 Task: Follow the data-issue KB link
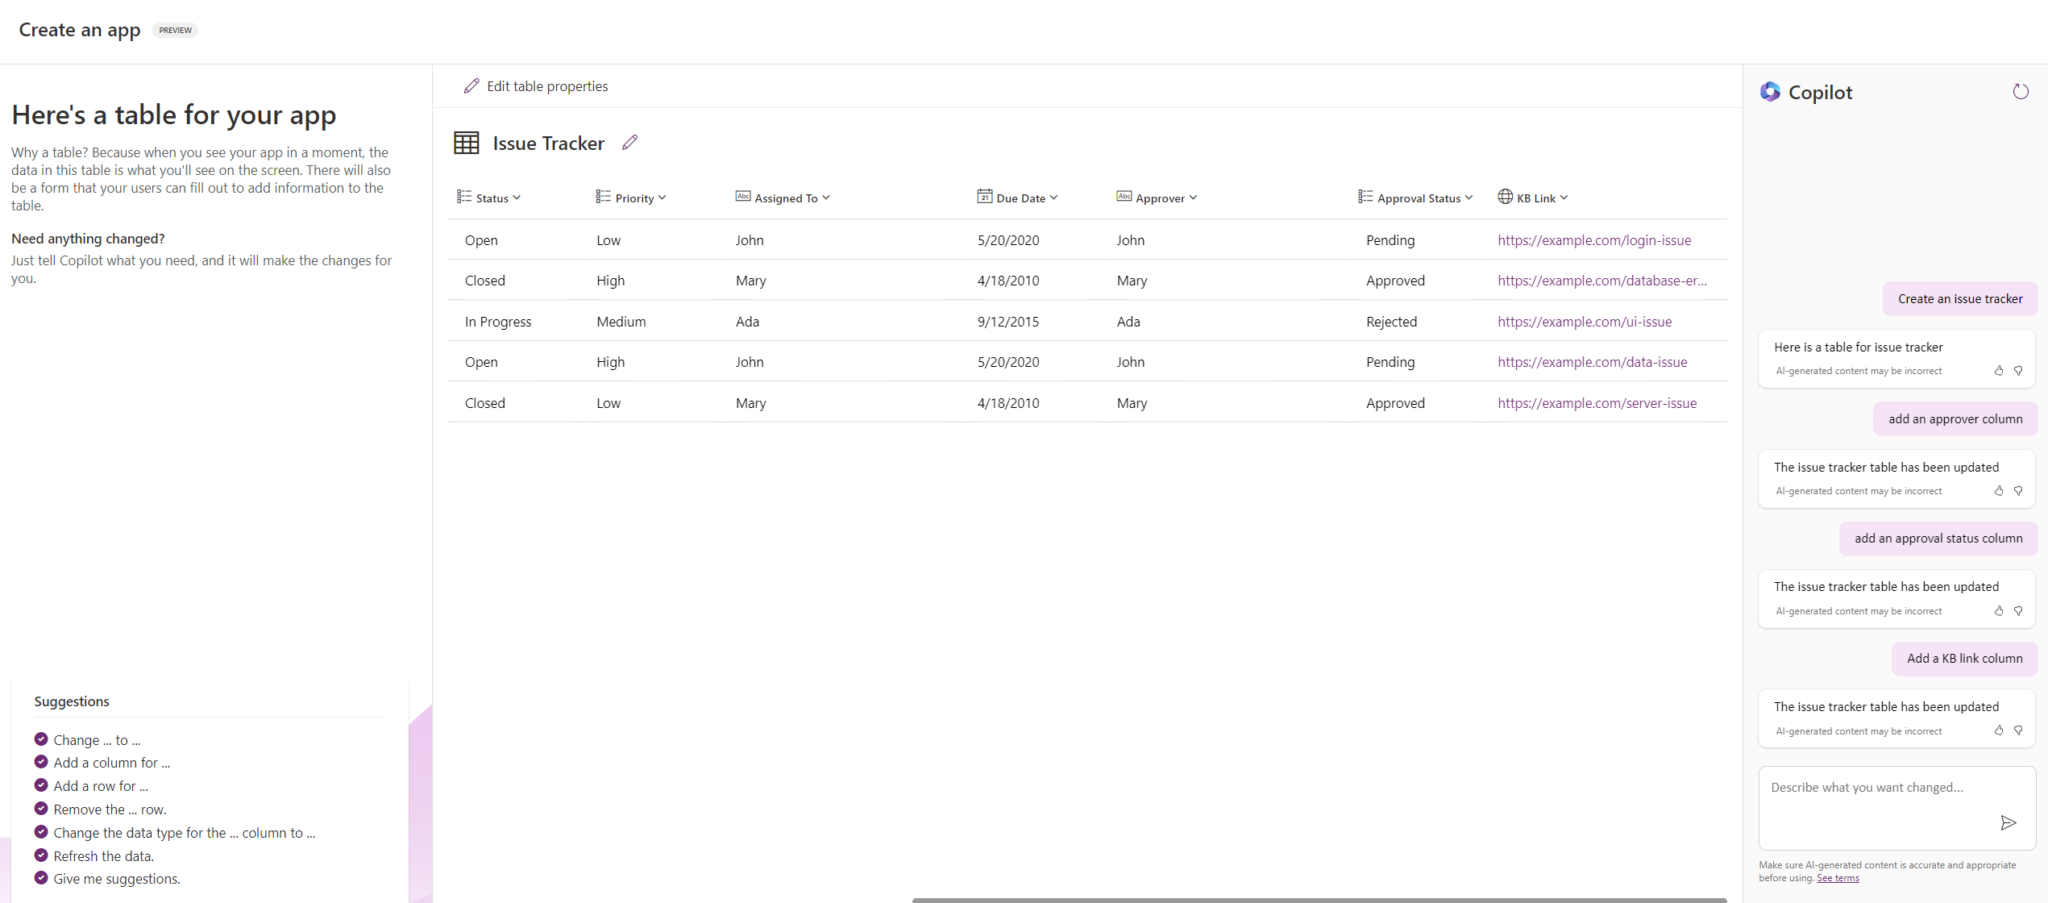click(x=1592, y=362)
